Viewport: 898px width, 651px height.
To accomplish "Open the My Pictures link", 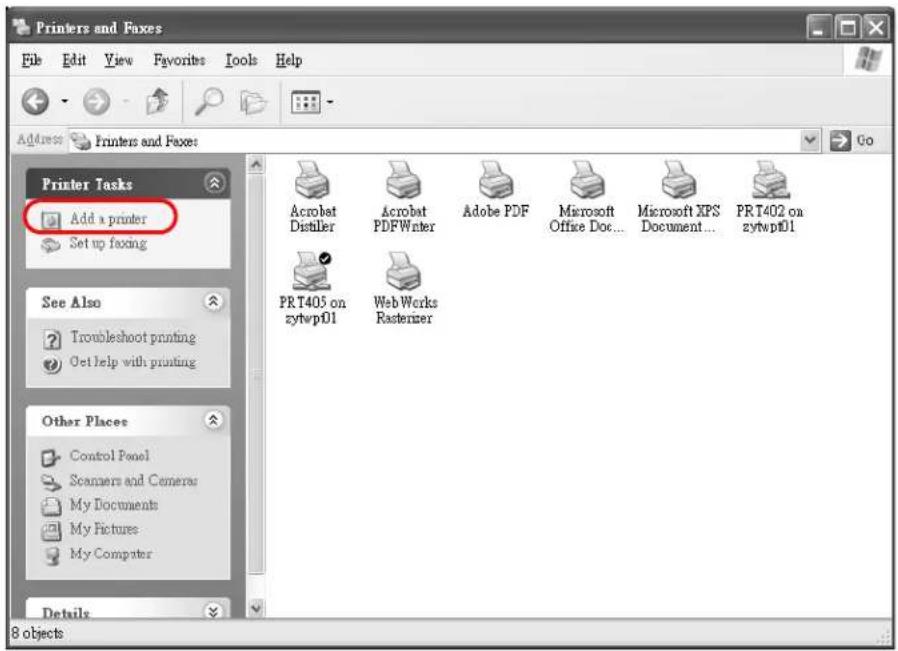I will click(104, 529).
